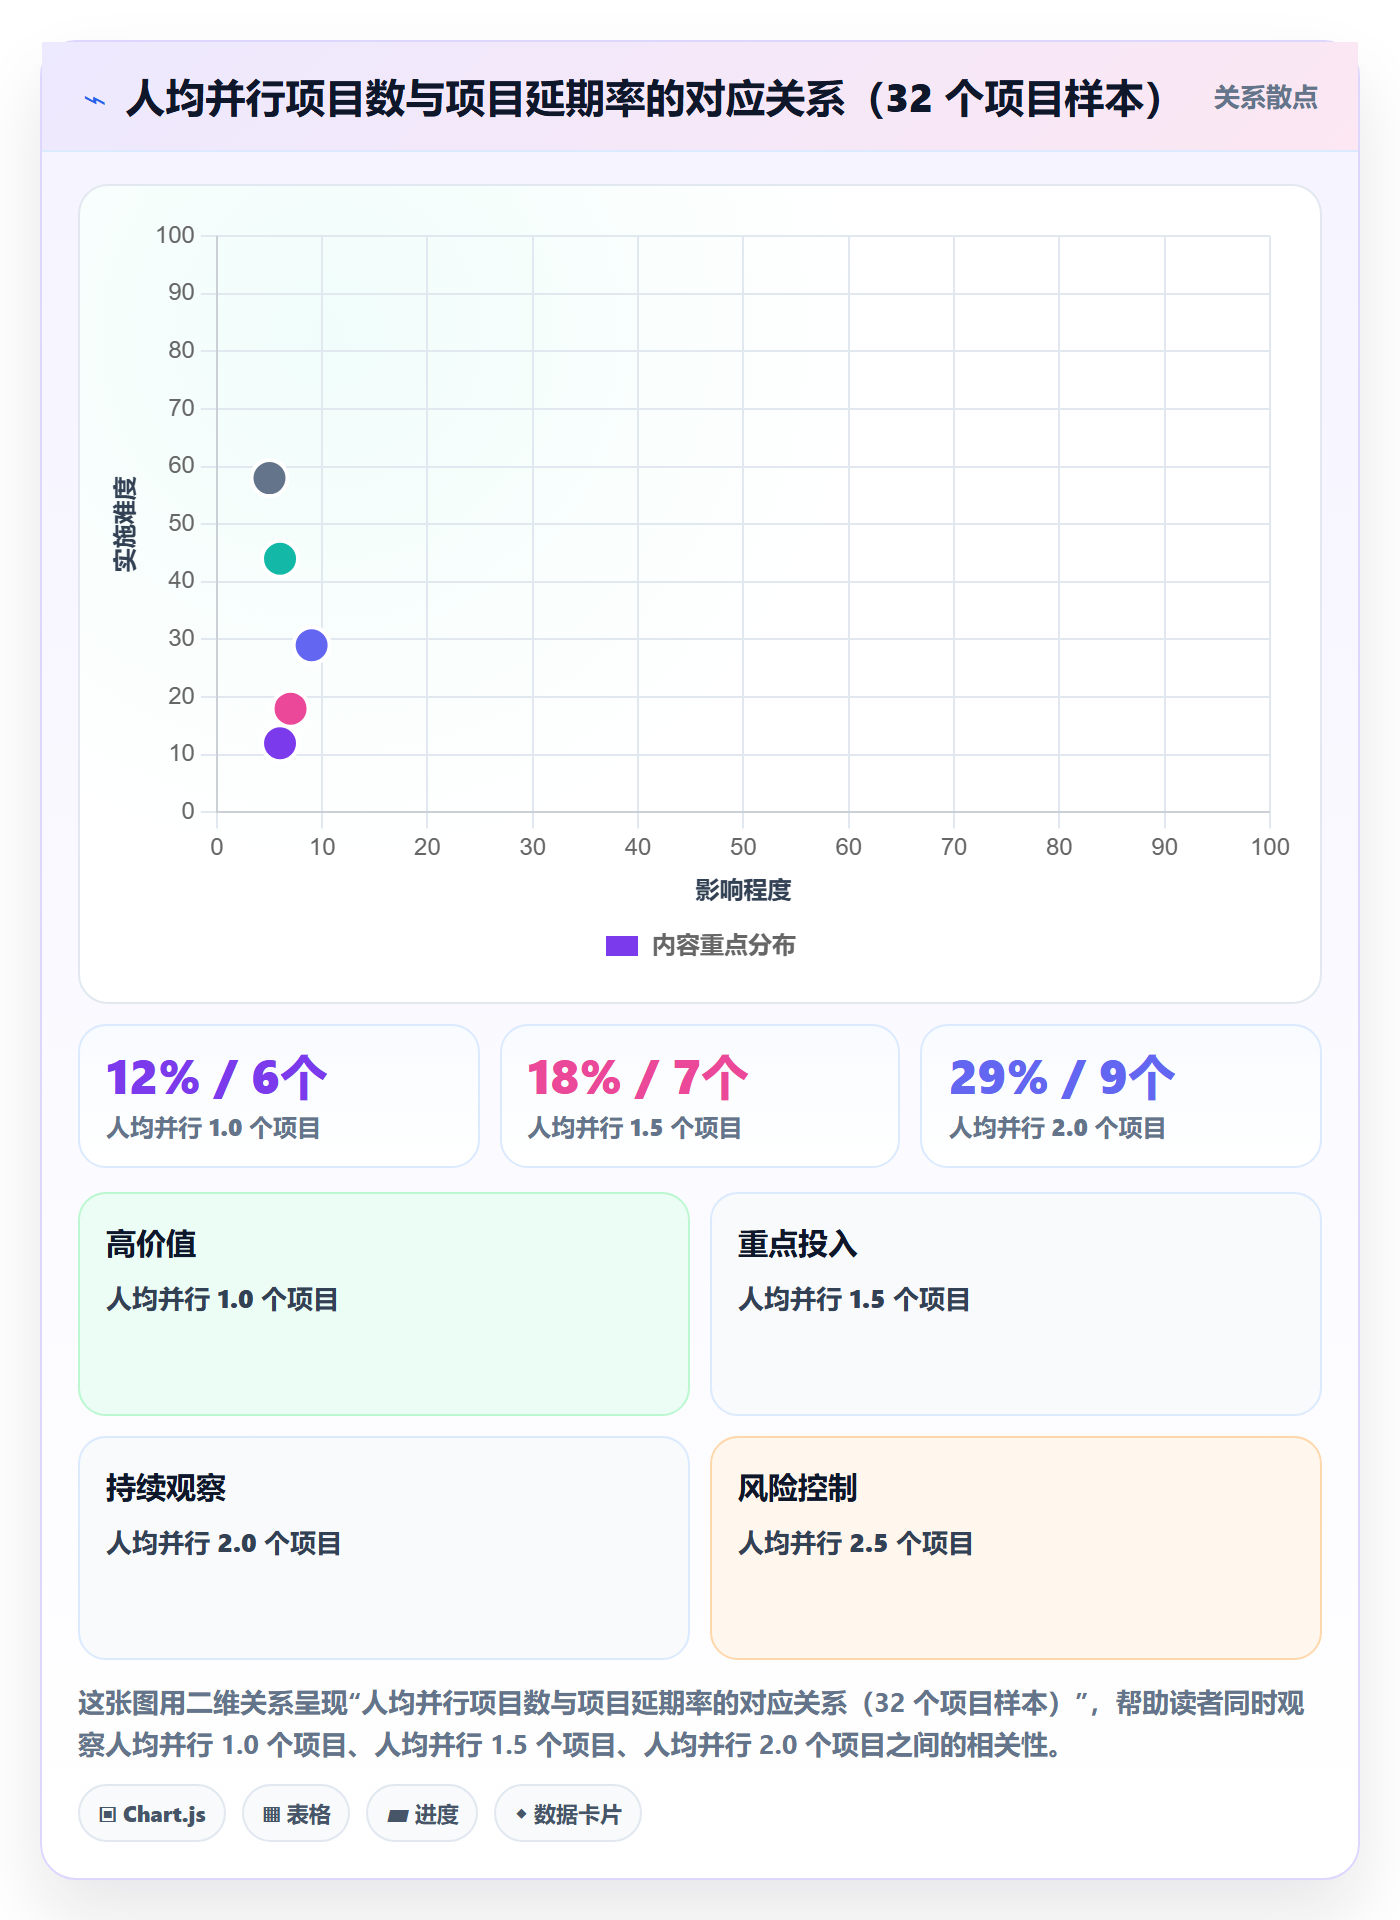Click the small icon in the Chart.js tag
Image resolution: width=1400 pixels, height=1920 pixels.
click(108, 1815)
